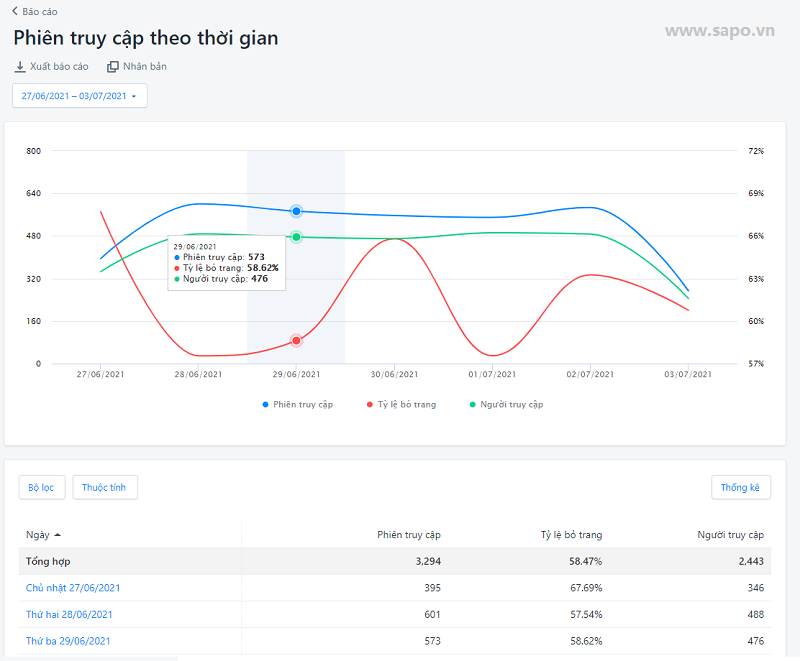Click the download icon beside Xuất báo cáo
This screenshot has height=661, width=800.
(21, 66)
